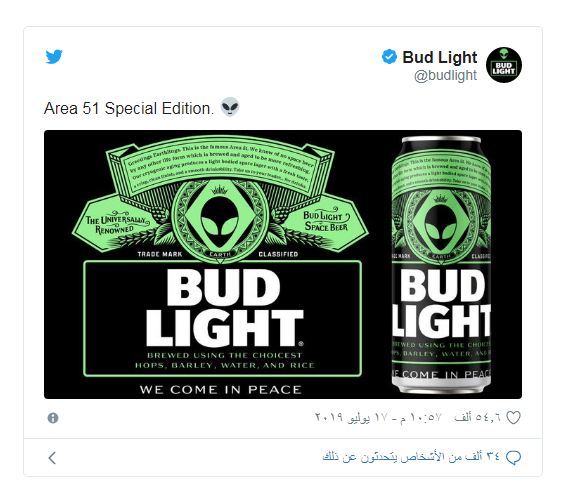Viewport: 572px width, 503px height.
Task: Open the tweet info icon
Action: (x=53, y=418)
